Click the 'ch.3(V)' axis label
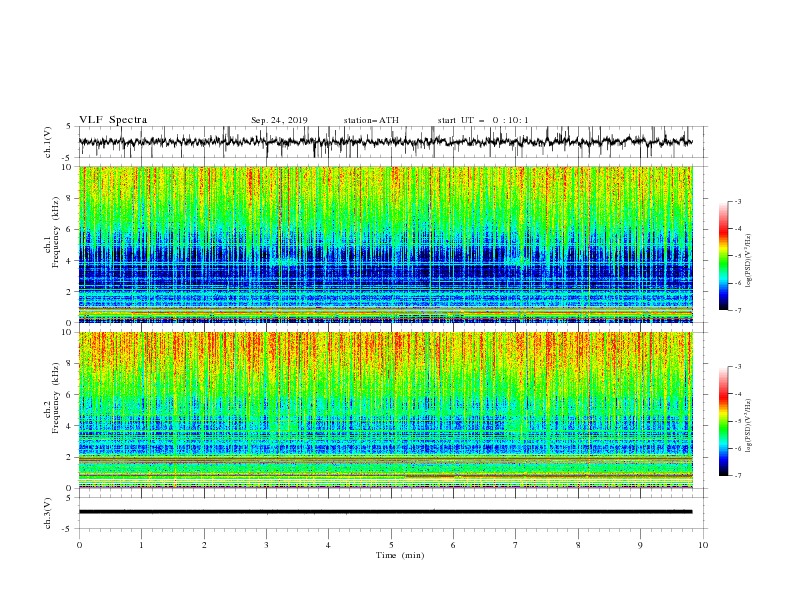This screenshot has height=612, width=792. [48, 513]
